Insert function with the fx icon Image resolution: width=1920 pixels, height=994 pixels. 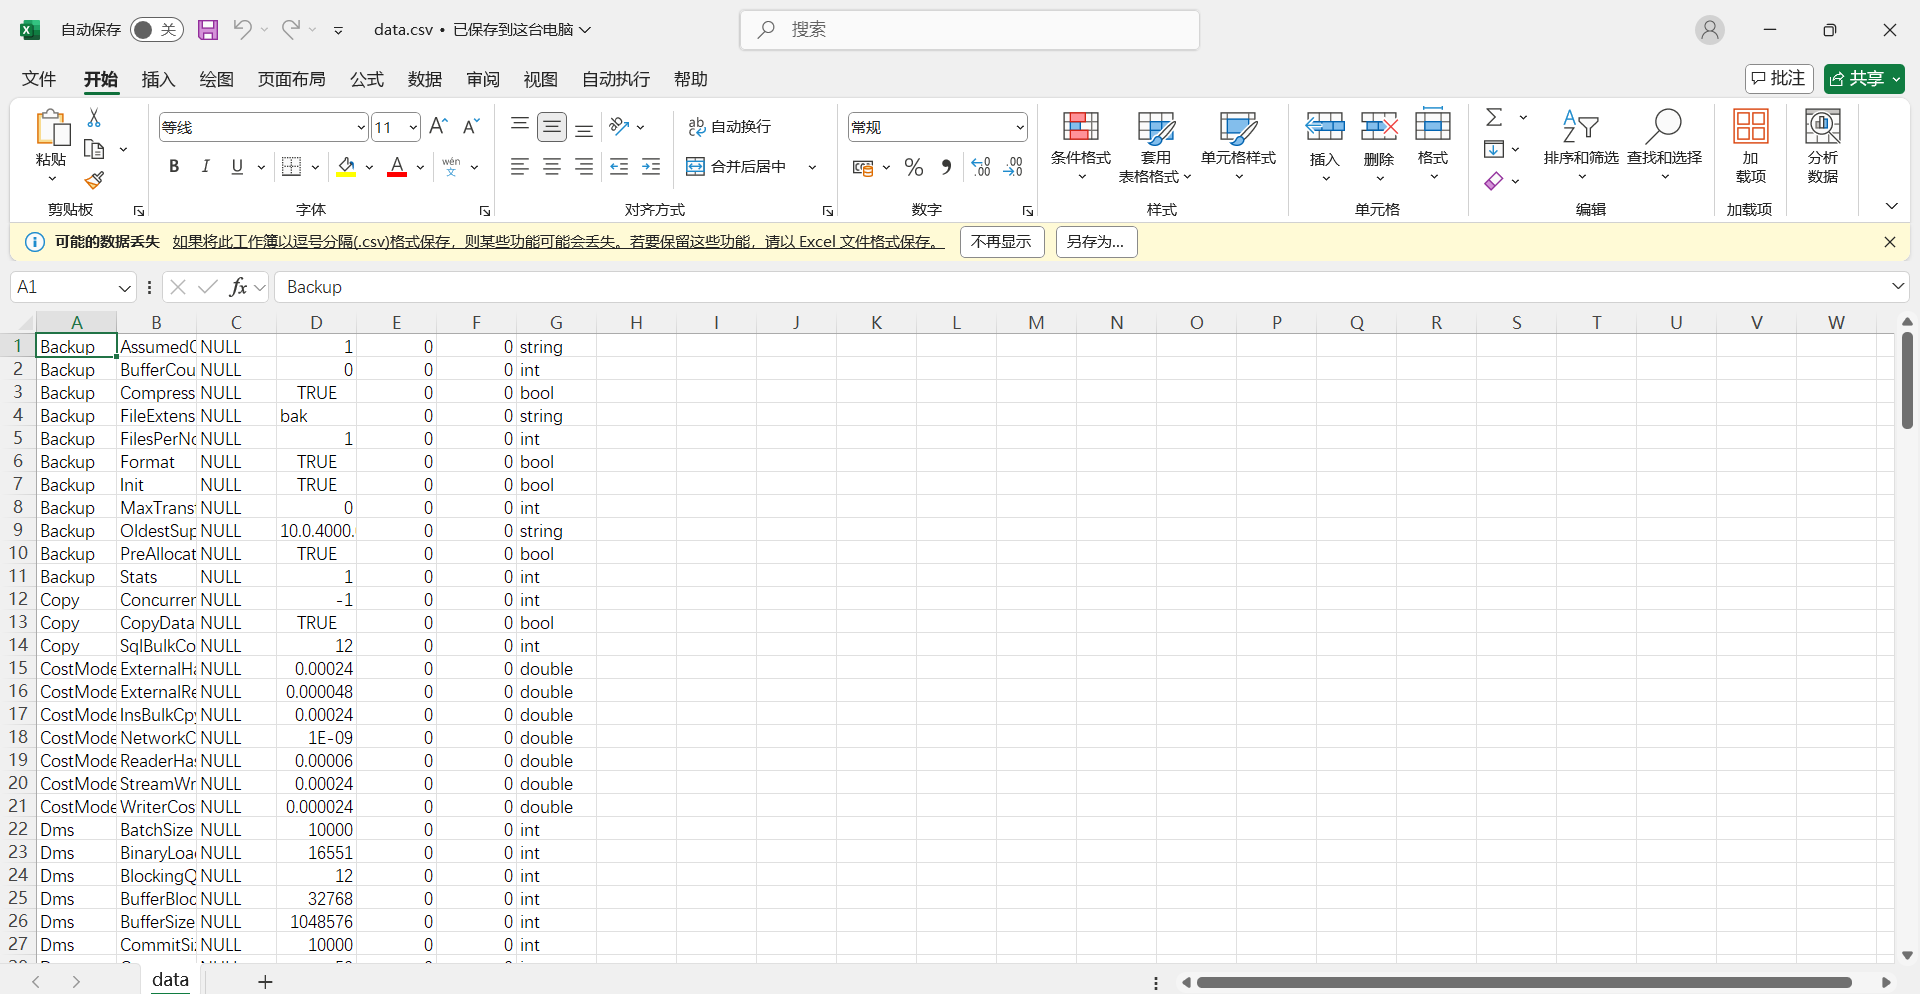coord(238,287)
